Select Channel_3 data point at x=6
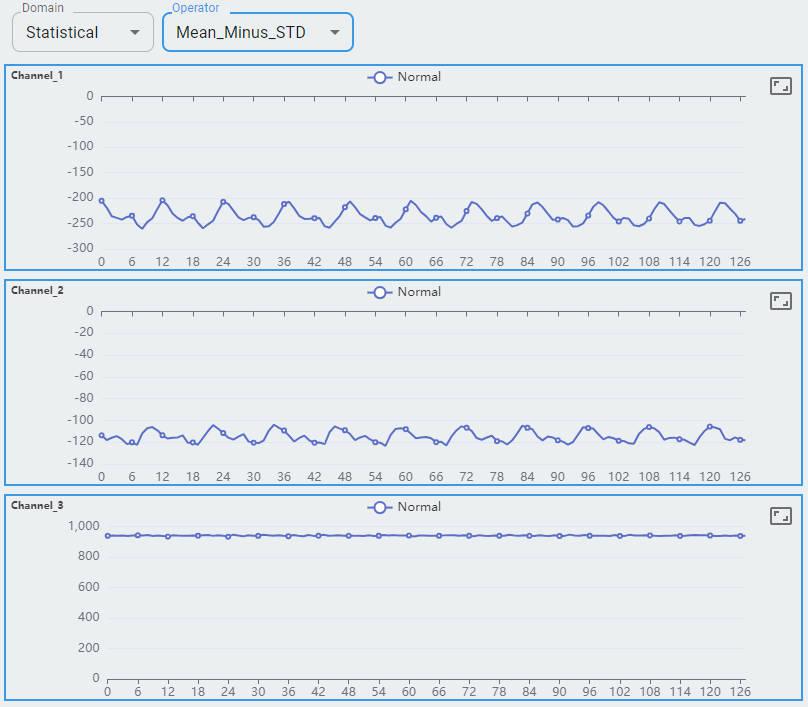This screenshot has width=808, height=707. [x=138, y=535]
